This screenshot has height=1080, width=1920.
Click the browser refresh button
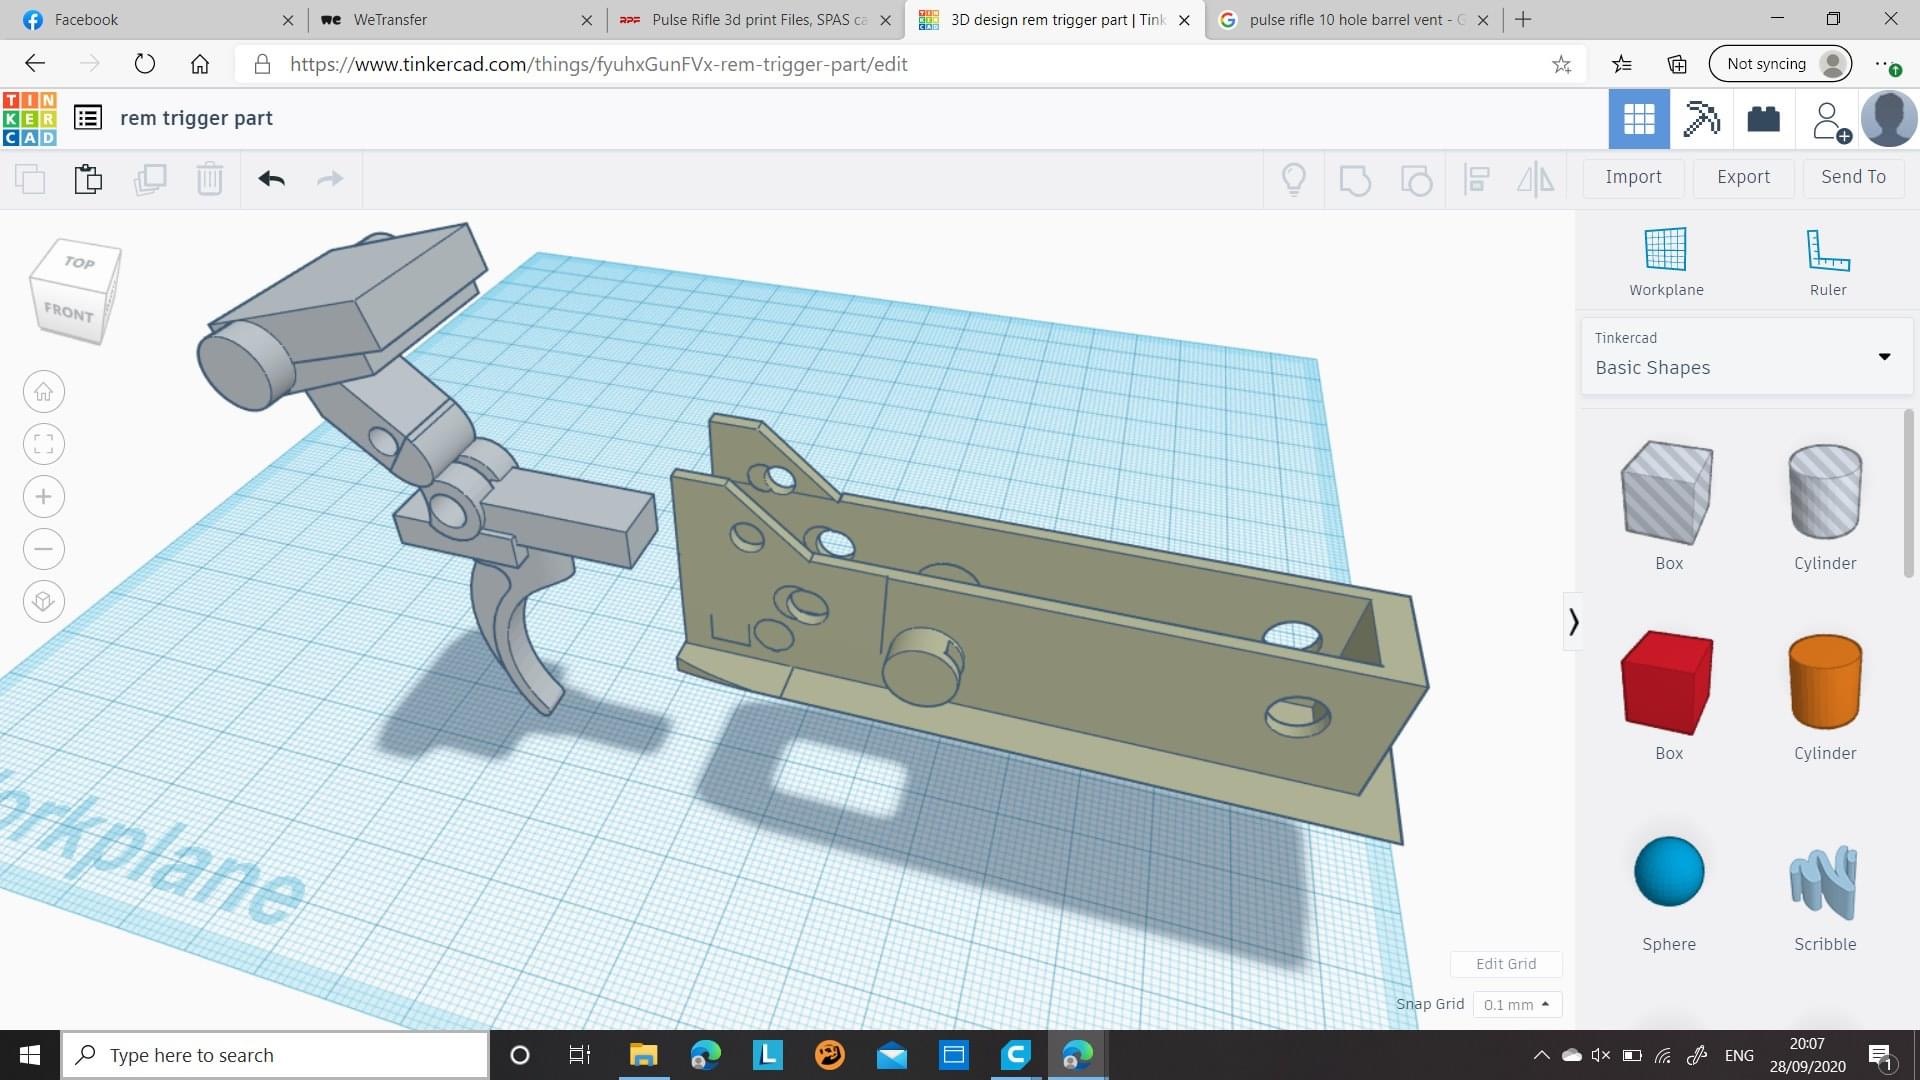(145, 64)
